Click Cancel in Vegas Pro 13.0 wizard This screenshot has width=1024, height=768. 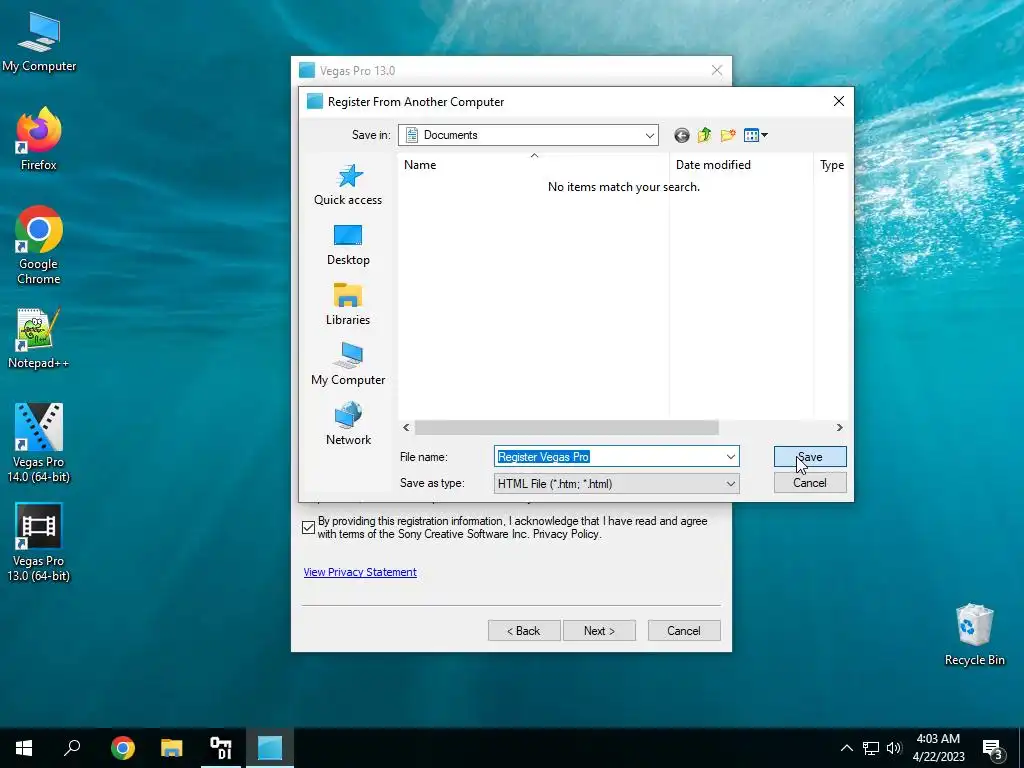point(684,631)
